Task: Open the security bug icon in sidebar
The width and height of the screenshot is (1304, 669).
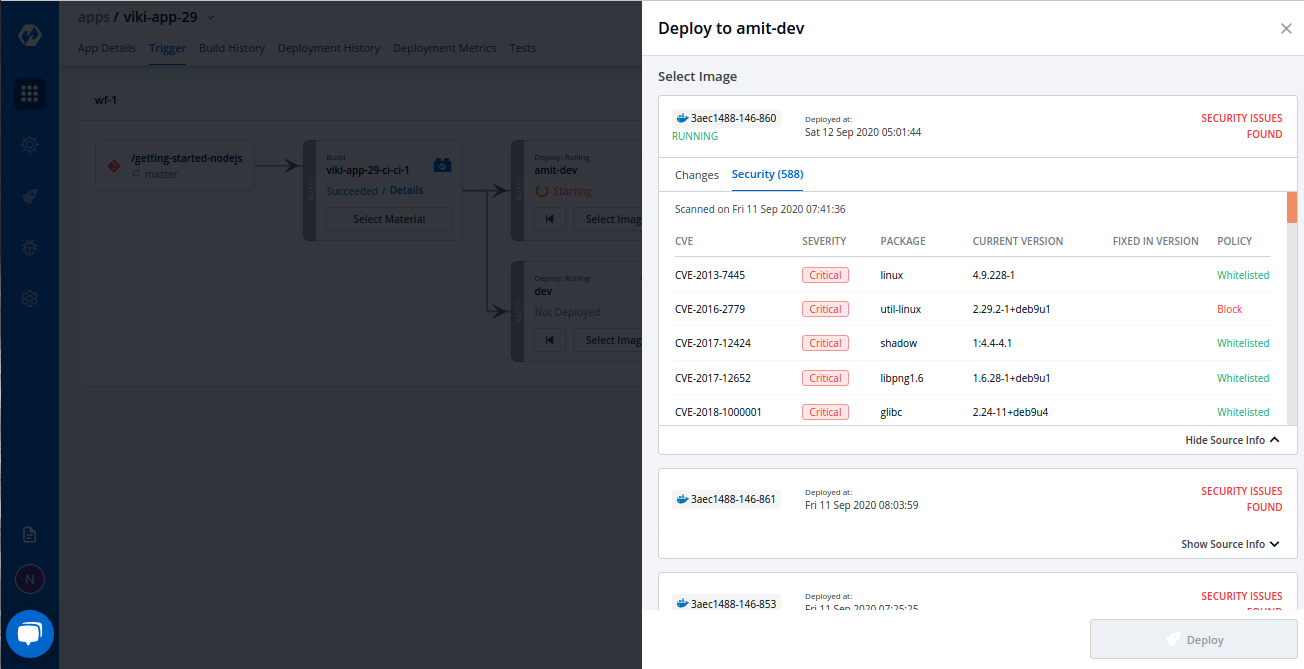Action: click(x=30, y=247)
